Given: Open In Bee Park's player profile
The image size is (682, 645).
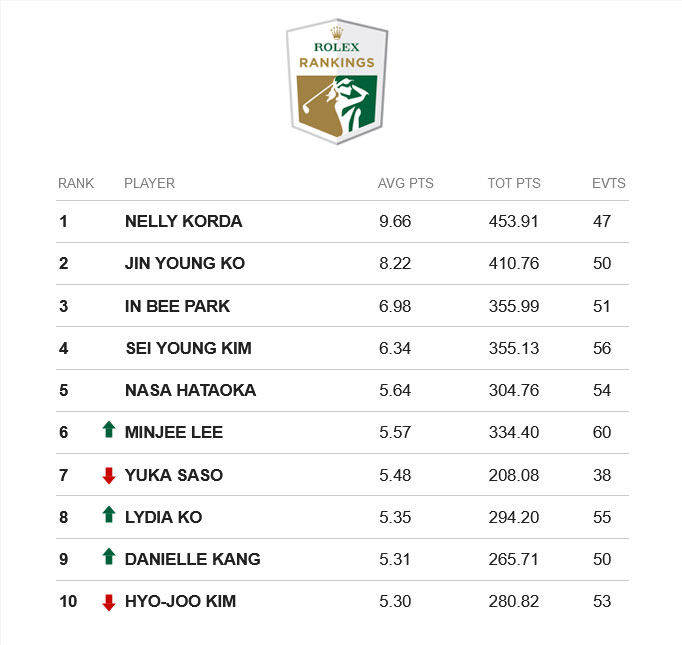Looking at the screenshot, I should [178, 306].
